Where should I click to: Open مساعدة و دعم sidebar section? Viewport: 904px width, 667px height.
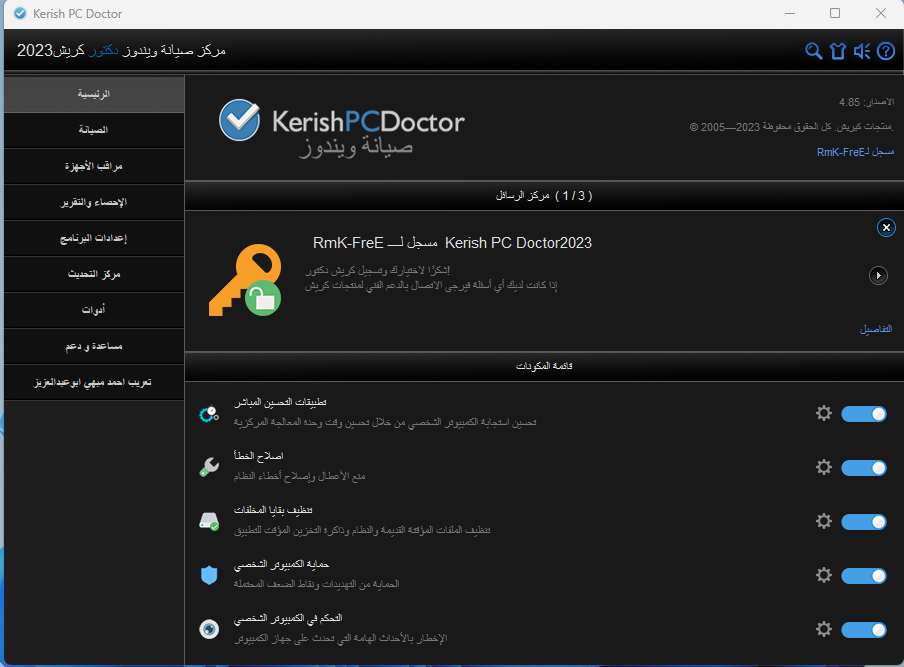[x=94, y=346]
